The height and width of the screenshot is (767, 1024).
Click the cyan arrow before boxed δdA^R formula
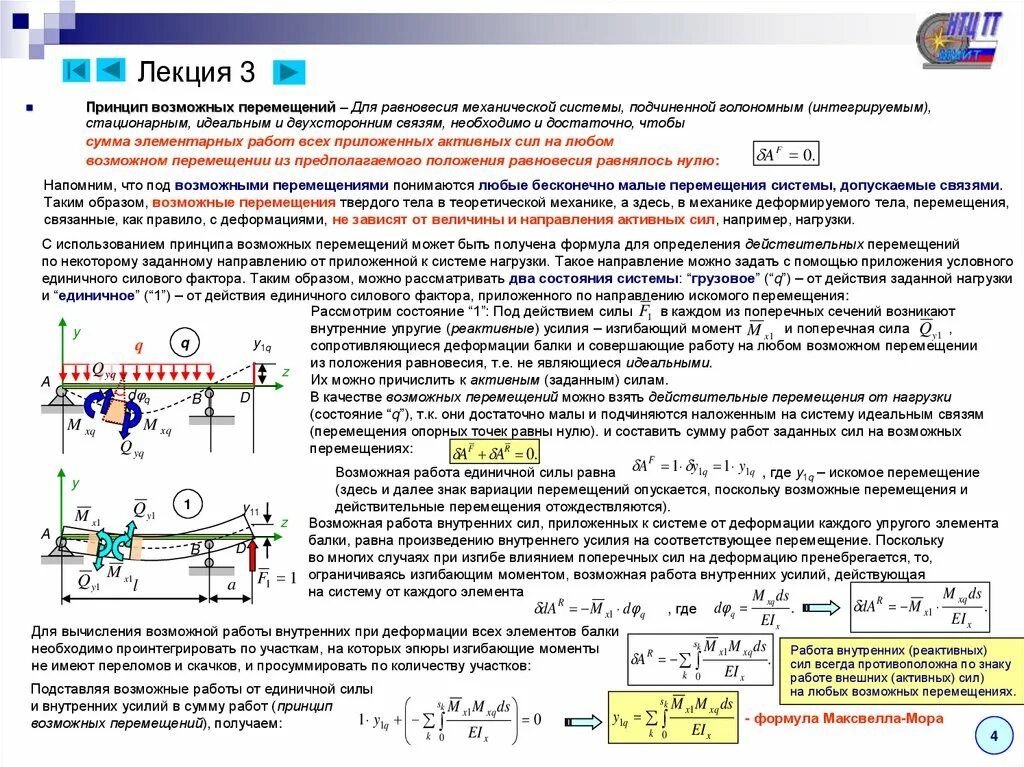click(x=822, y=608)
